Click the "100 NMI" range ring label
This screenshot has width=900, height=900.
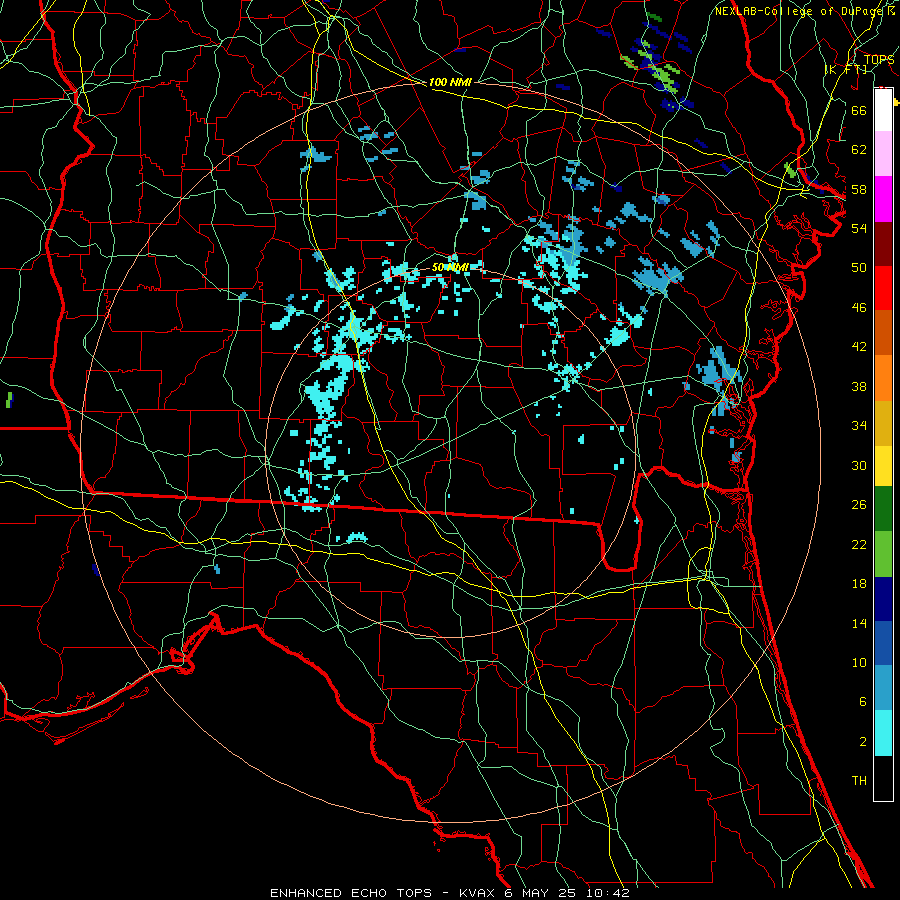click(450, 83)
